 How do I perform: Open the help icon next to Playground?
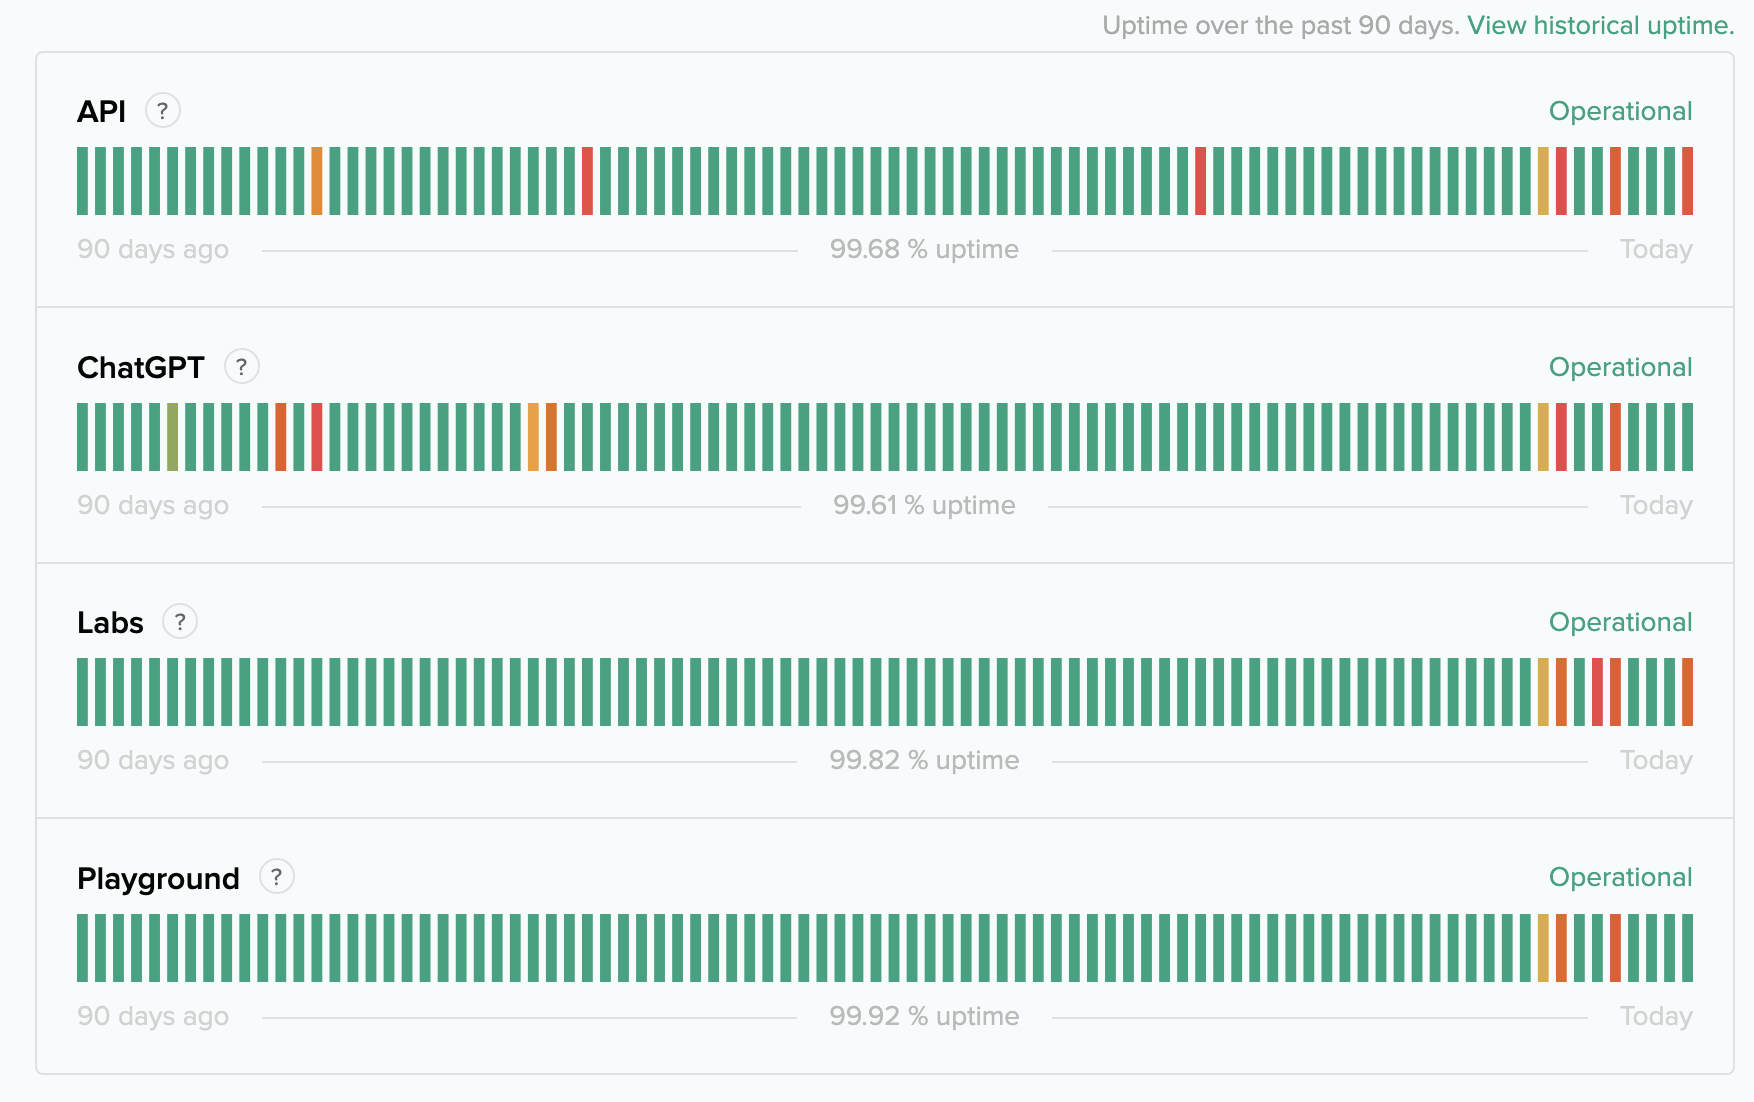(x=277, y=876)
